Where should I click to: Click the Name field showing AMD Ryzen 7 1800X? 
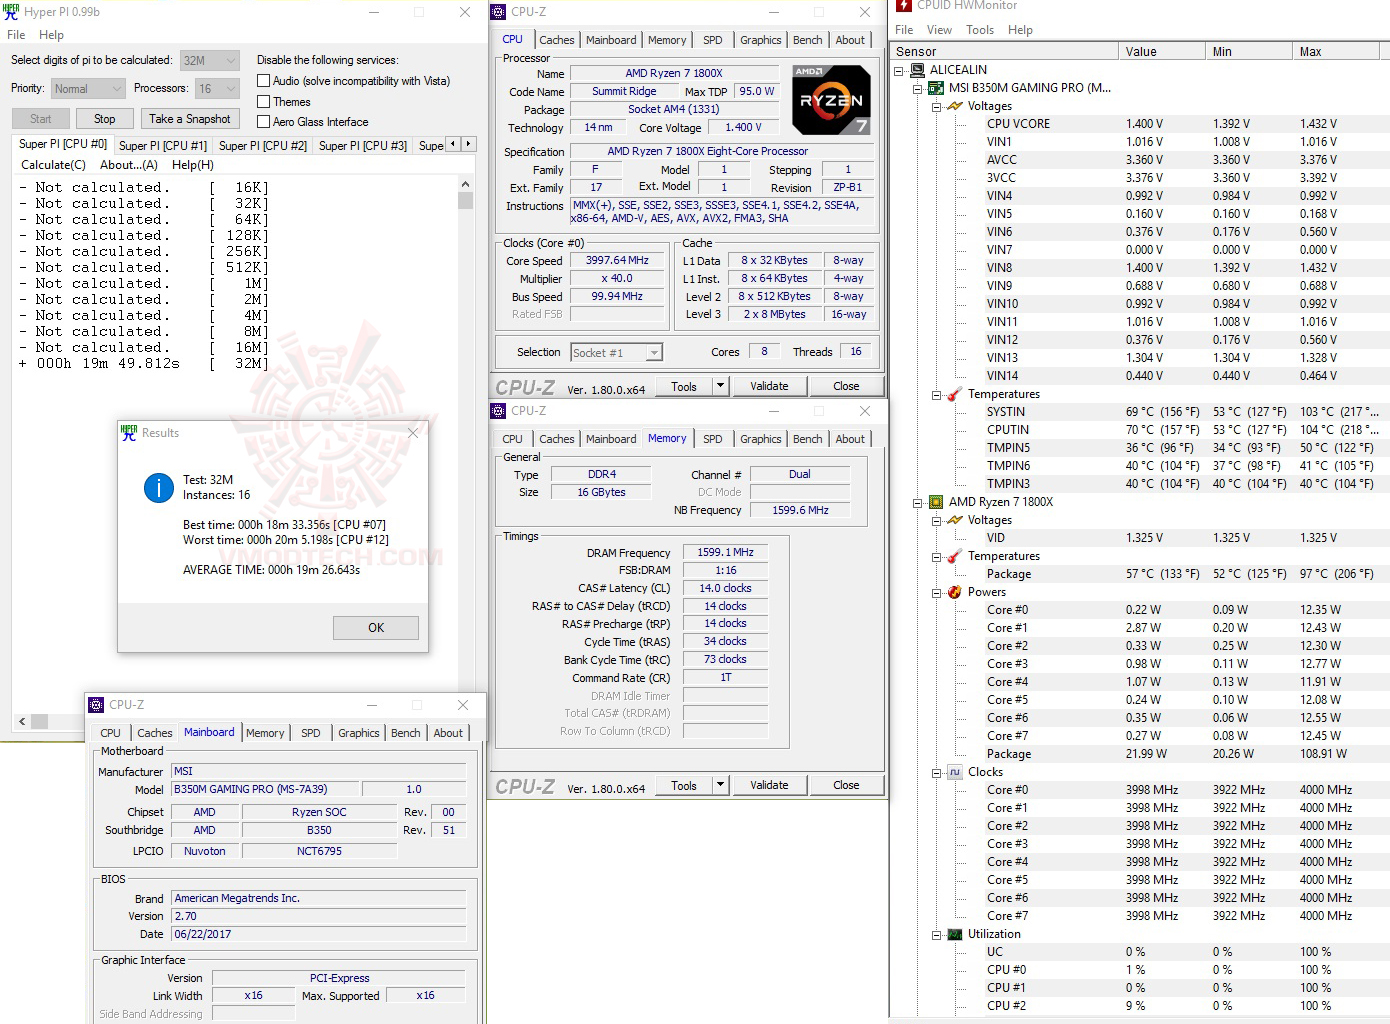click(x=673, y=73)
